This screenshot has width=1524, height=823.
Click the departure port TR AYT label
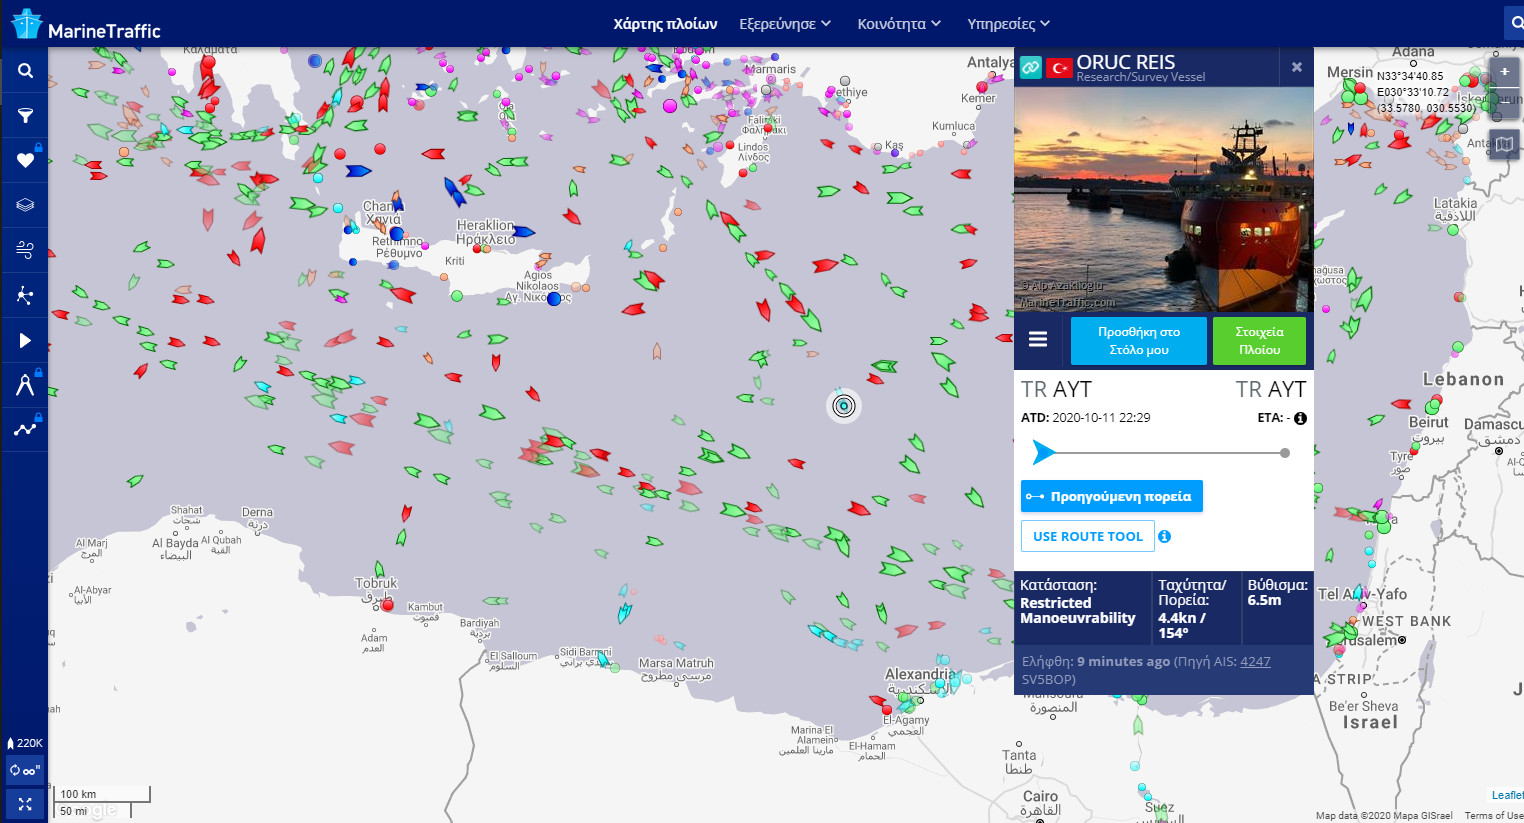tap(1056, 389)
